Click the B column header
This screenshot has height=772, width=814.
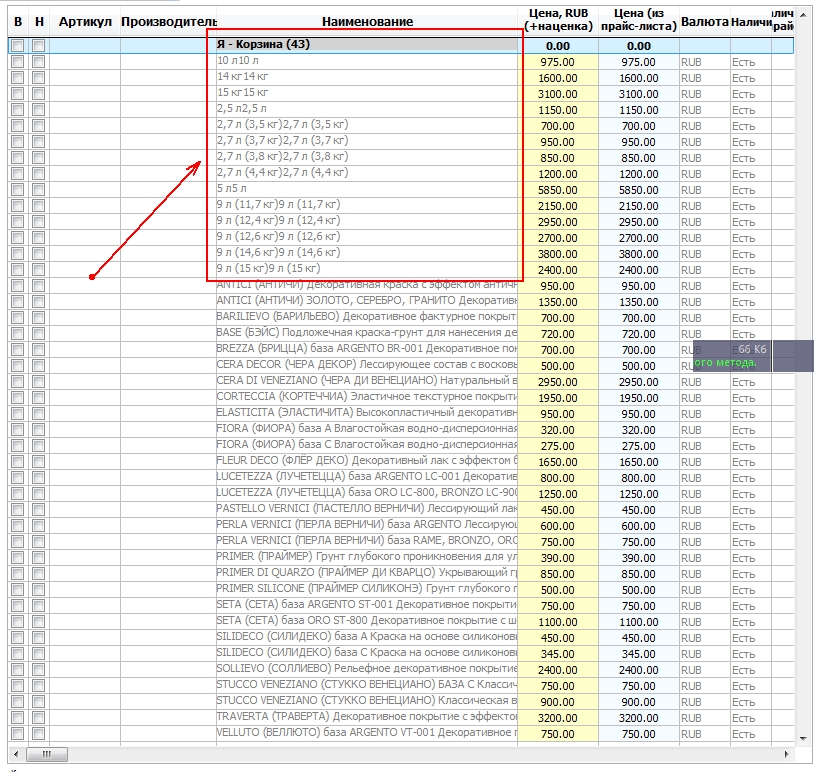[18, 22]
